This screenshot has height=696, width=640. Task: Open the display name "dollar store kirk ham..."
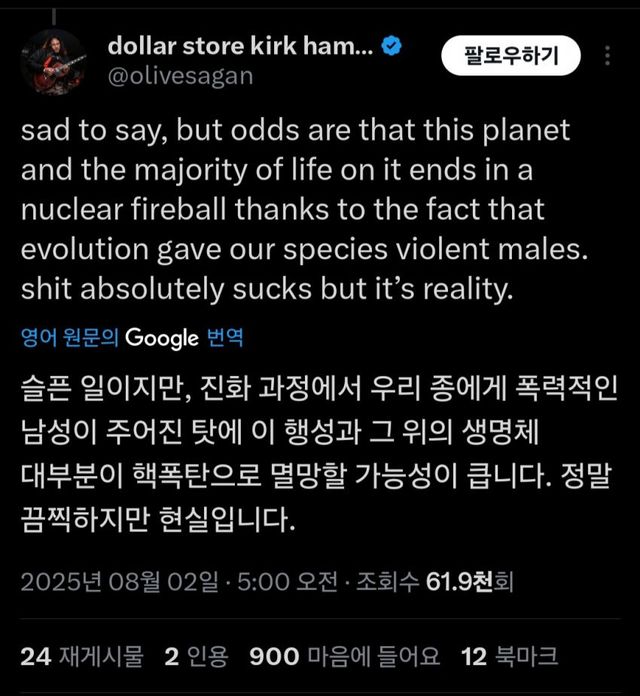[x=239, y=45]
